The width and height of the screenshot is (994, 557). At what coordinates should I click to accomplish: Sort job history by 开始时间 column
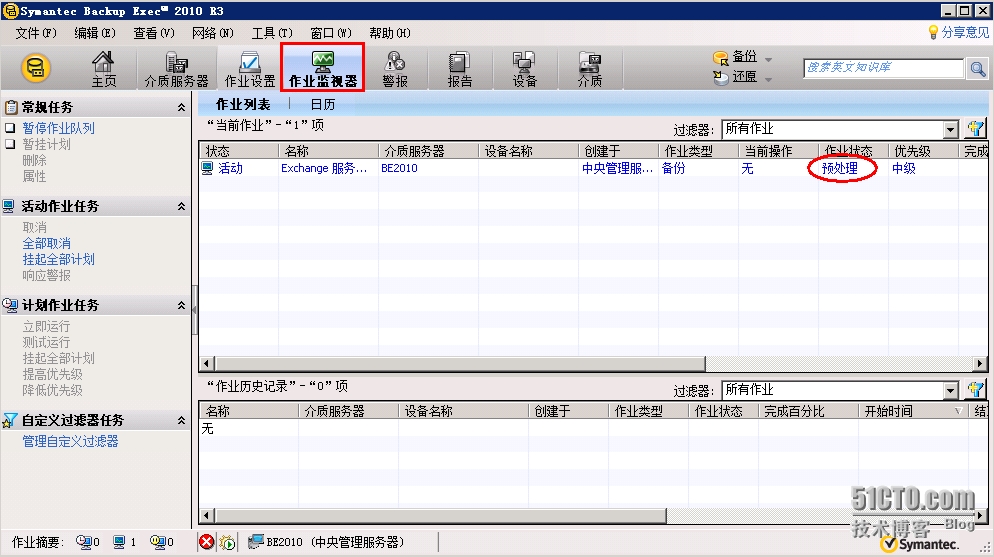tap(913, 411)
